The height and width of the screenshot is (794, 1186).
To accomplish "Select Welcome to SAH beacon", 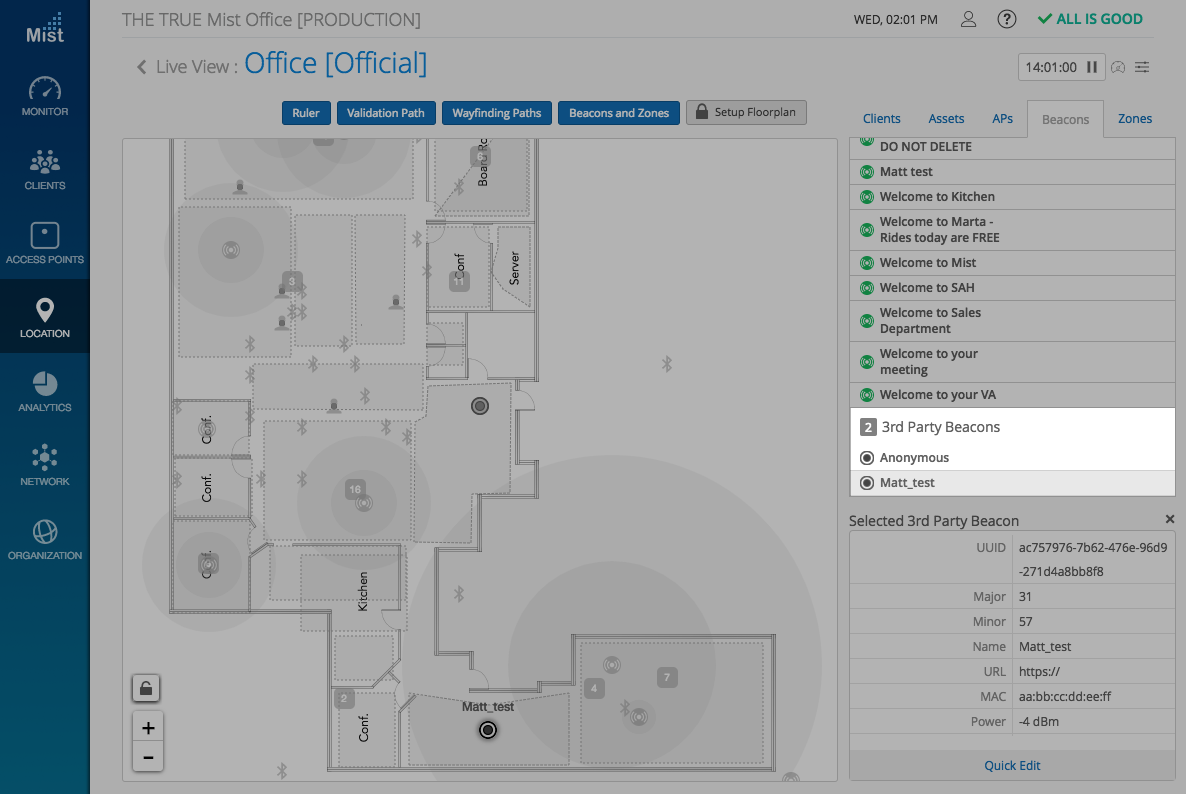I will pos(1012,287).
